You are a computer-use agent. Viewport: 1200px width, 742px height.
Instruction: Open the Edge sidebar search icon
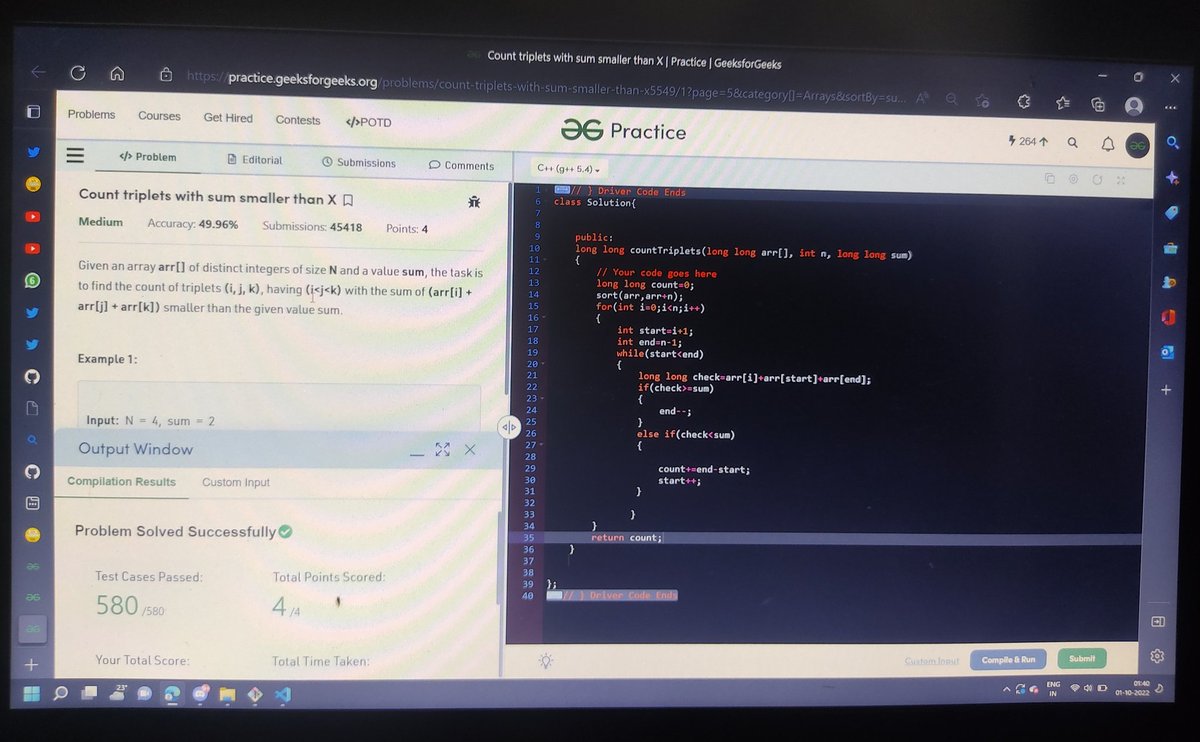click(1173, 144)
